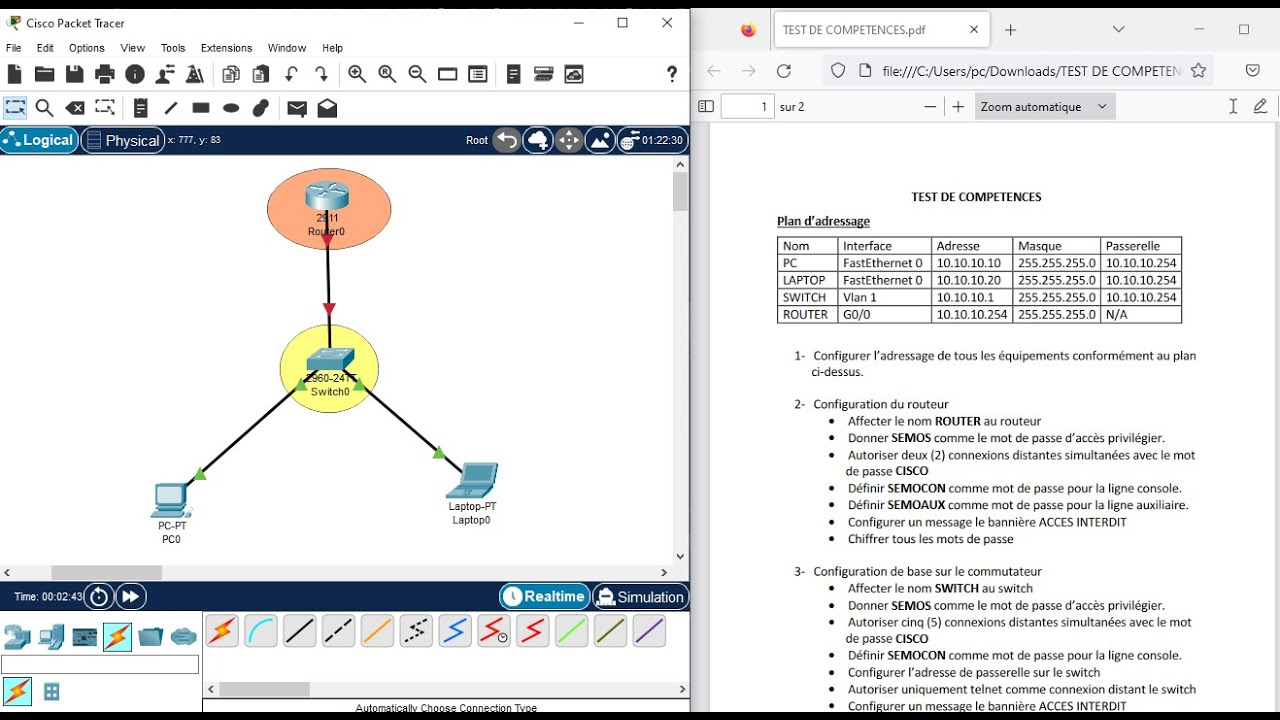This screenshot has width=1280, height=720.
Task: Click Set Tiled Background icon
Action: [x=600, y=140]
